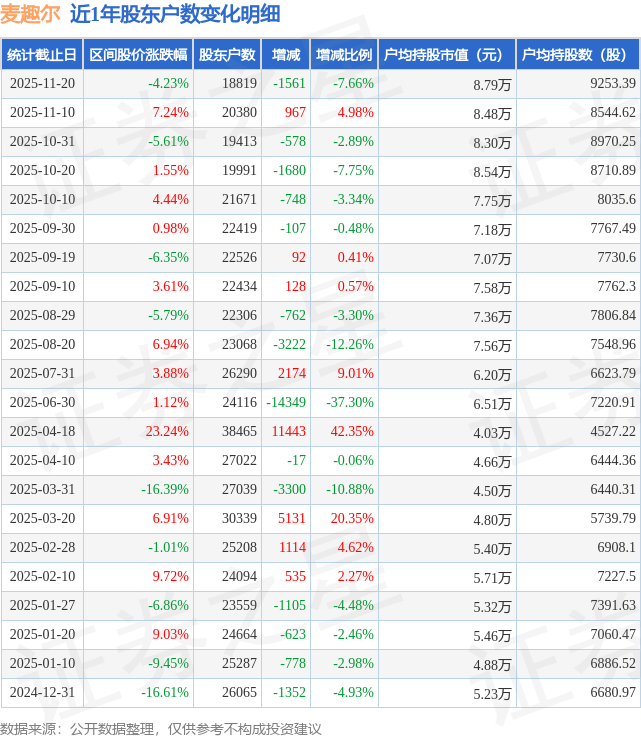
Task: Click the 2024-12-31 date cell
Action: click(40, 693)
